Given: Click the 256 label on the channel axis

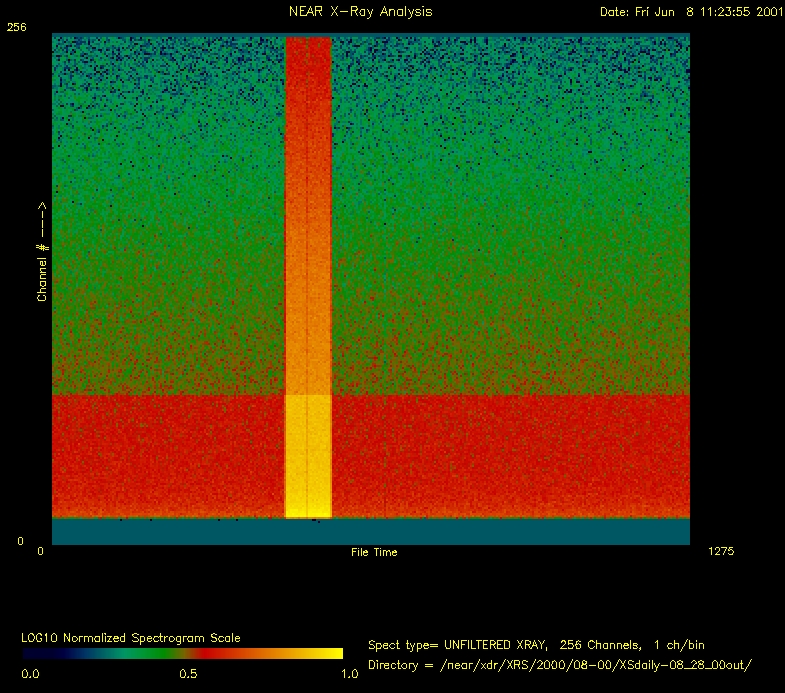Looking at the screenshot, I should tap(16, 28).
